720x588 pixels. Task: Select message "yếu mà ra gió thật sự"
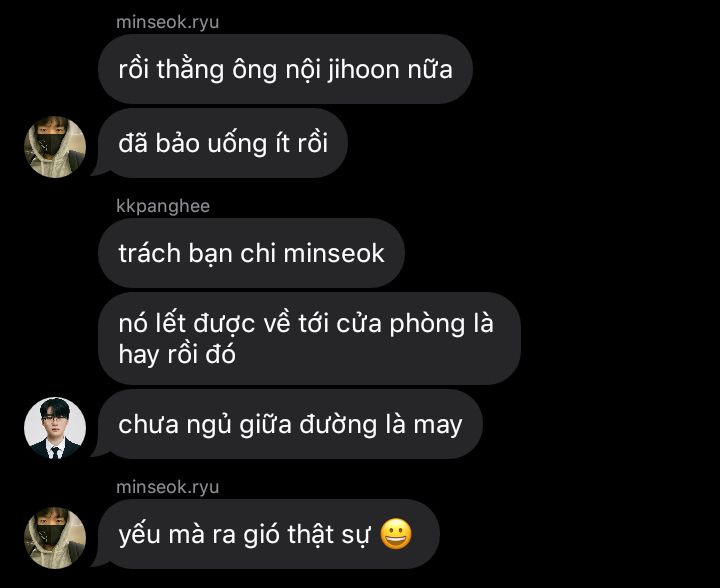(x=269, y=534)
